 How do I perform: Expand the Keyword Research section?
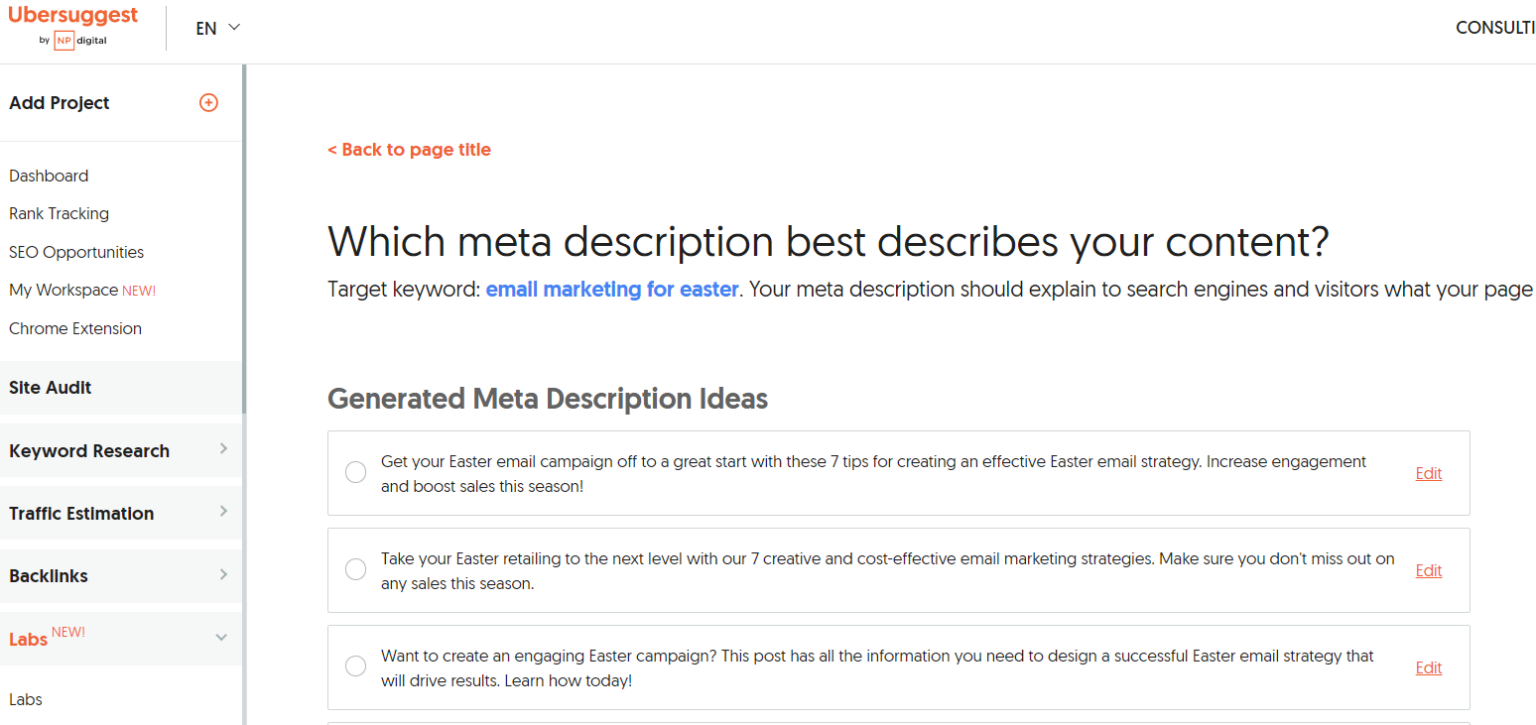pyautogui.click(x=223, y=449)
